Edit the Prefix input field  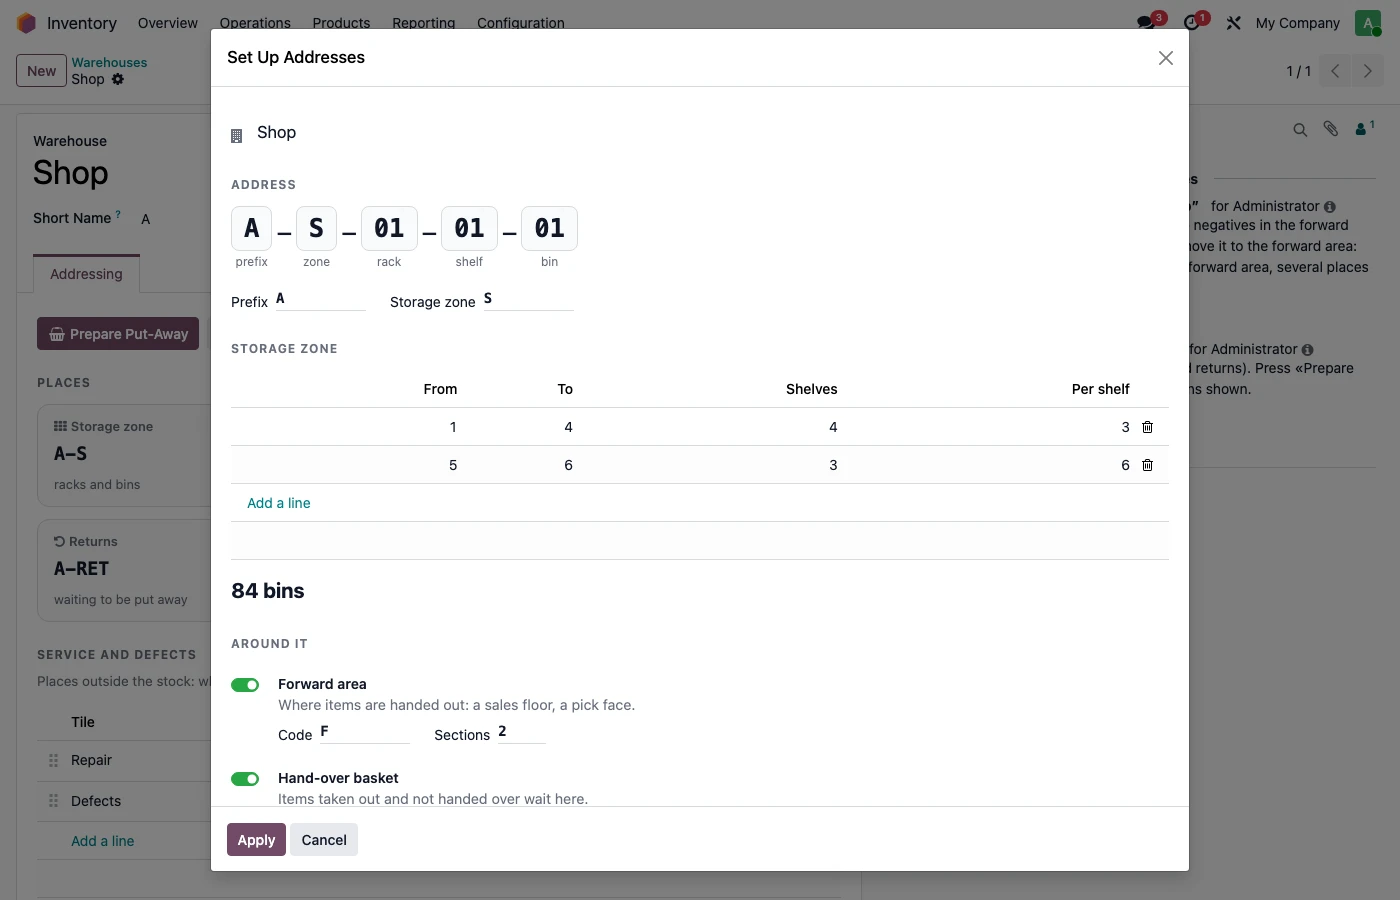[321, 300]
